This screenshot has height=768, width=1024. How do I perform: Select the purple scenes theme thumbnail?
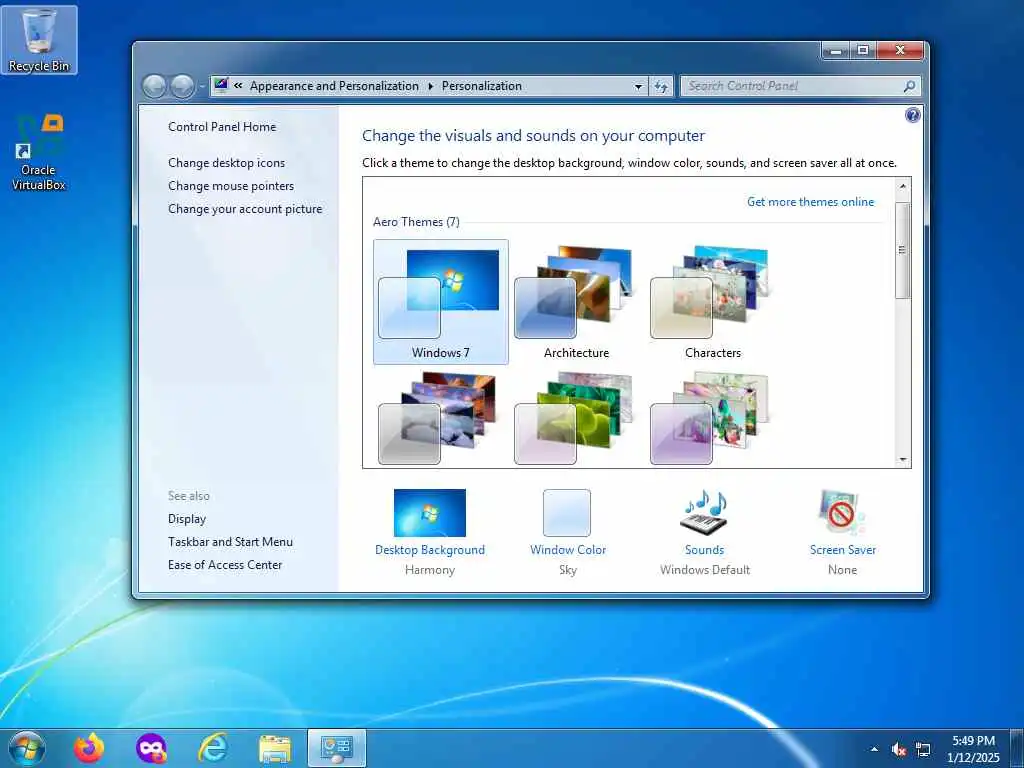pos(709,418)
